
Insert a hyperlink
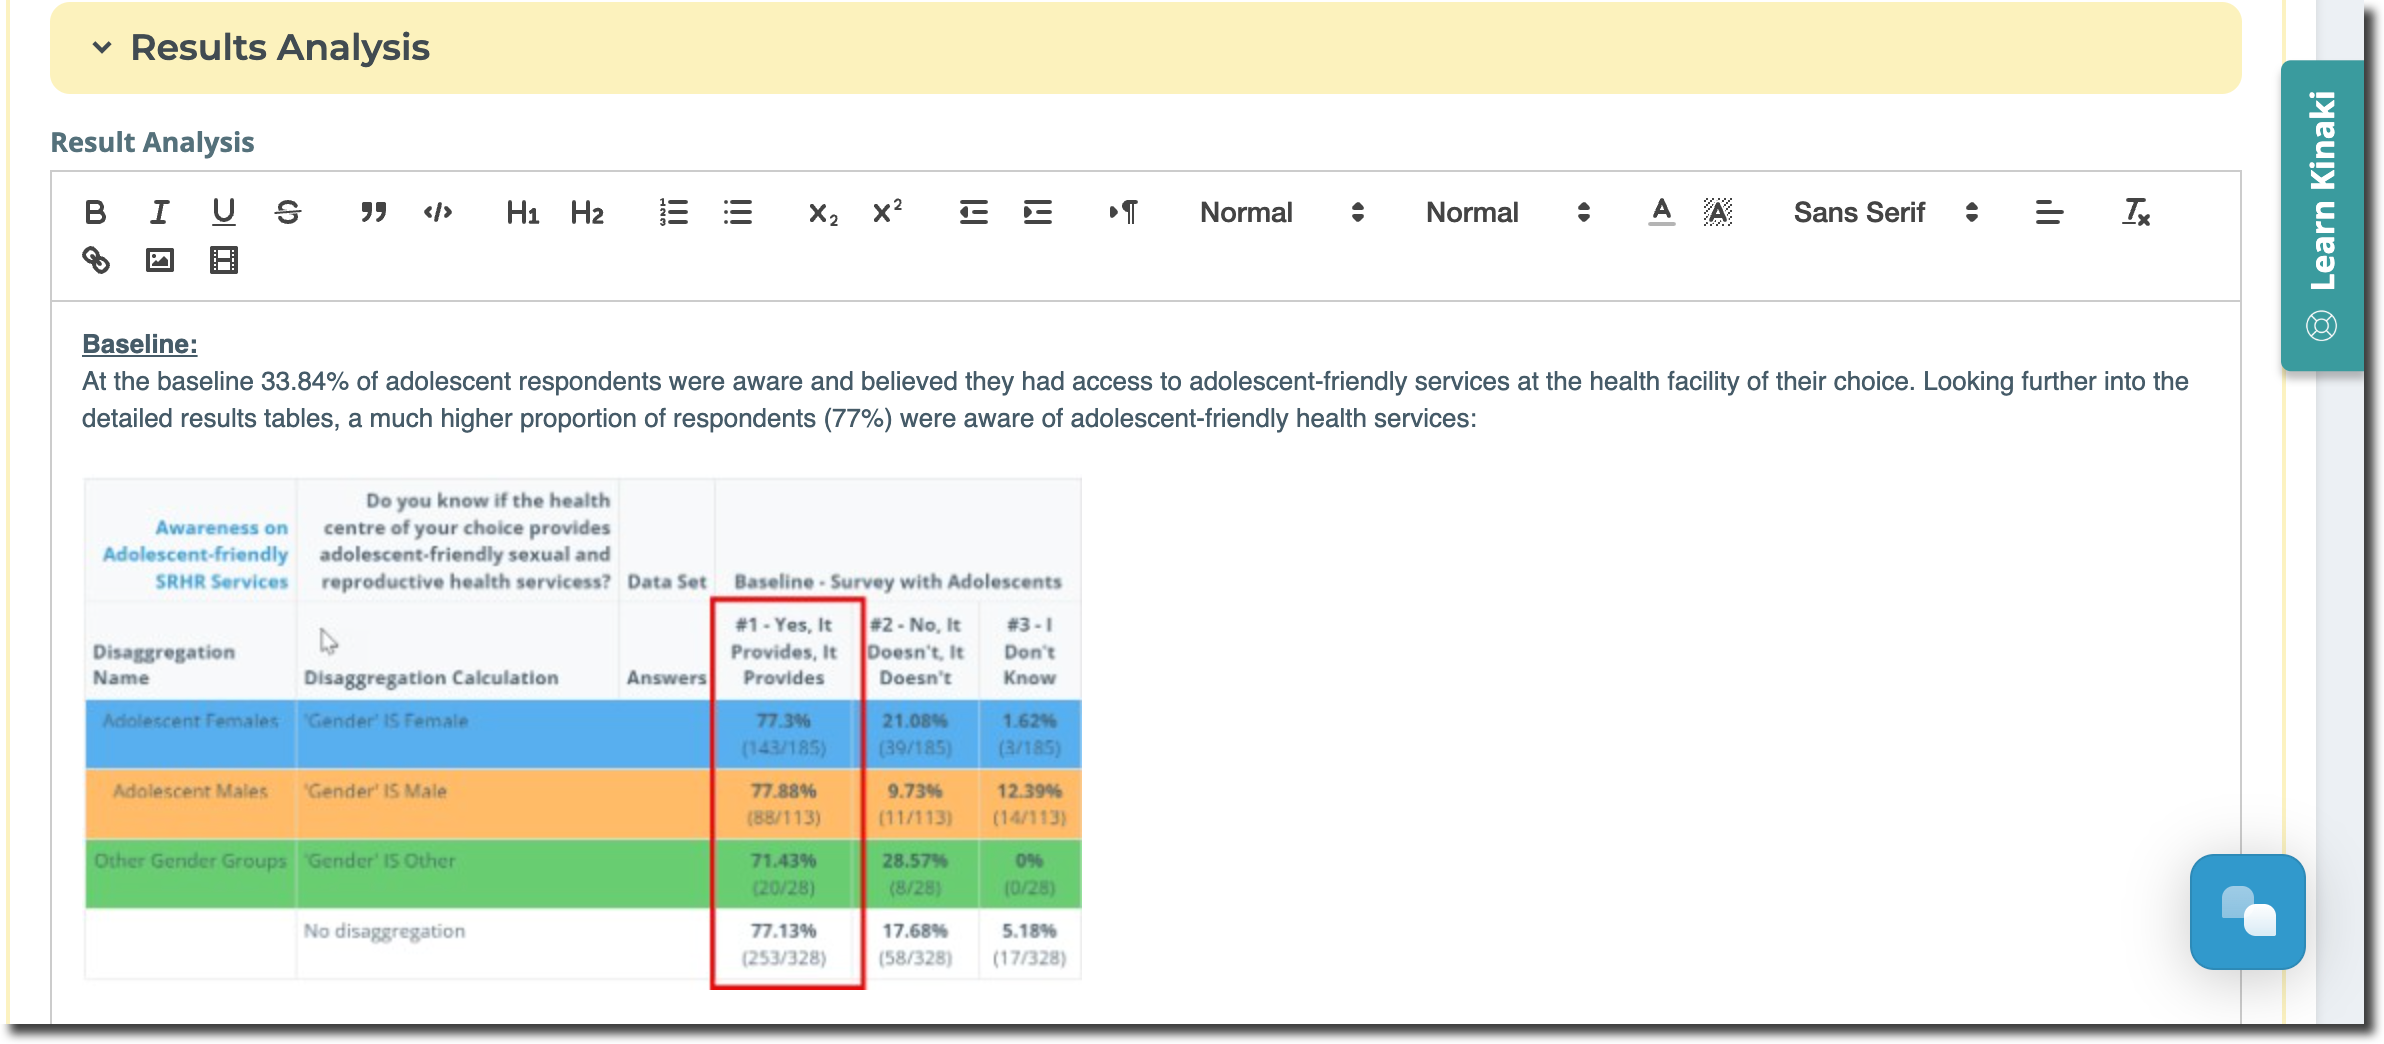click(x=96, y=260)
